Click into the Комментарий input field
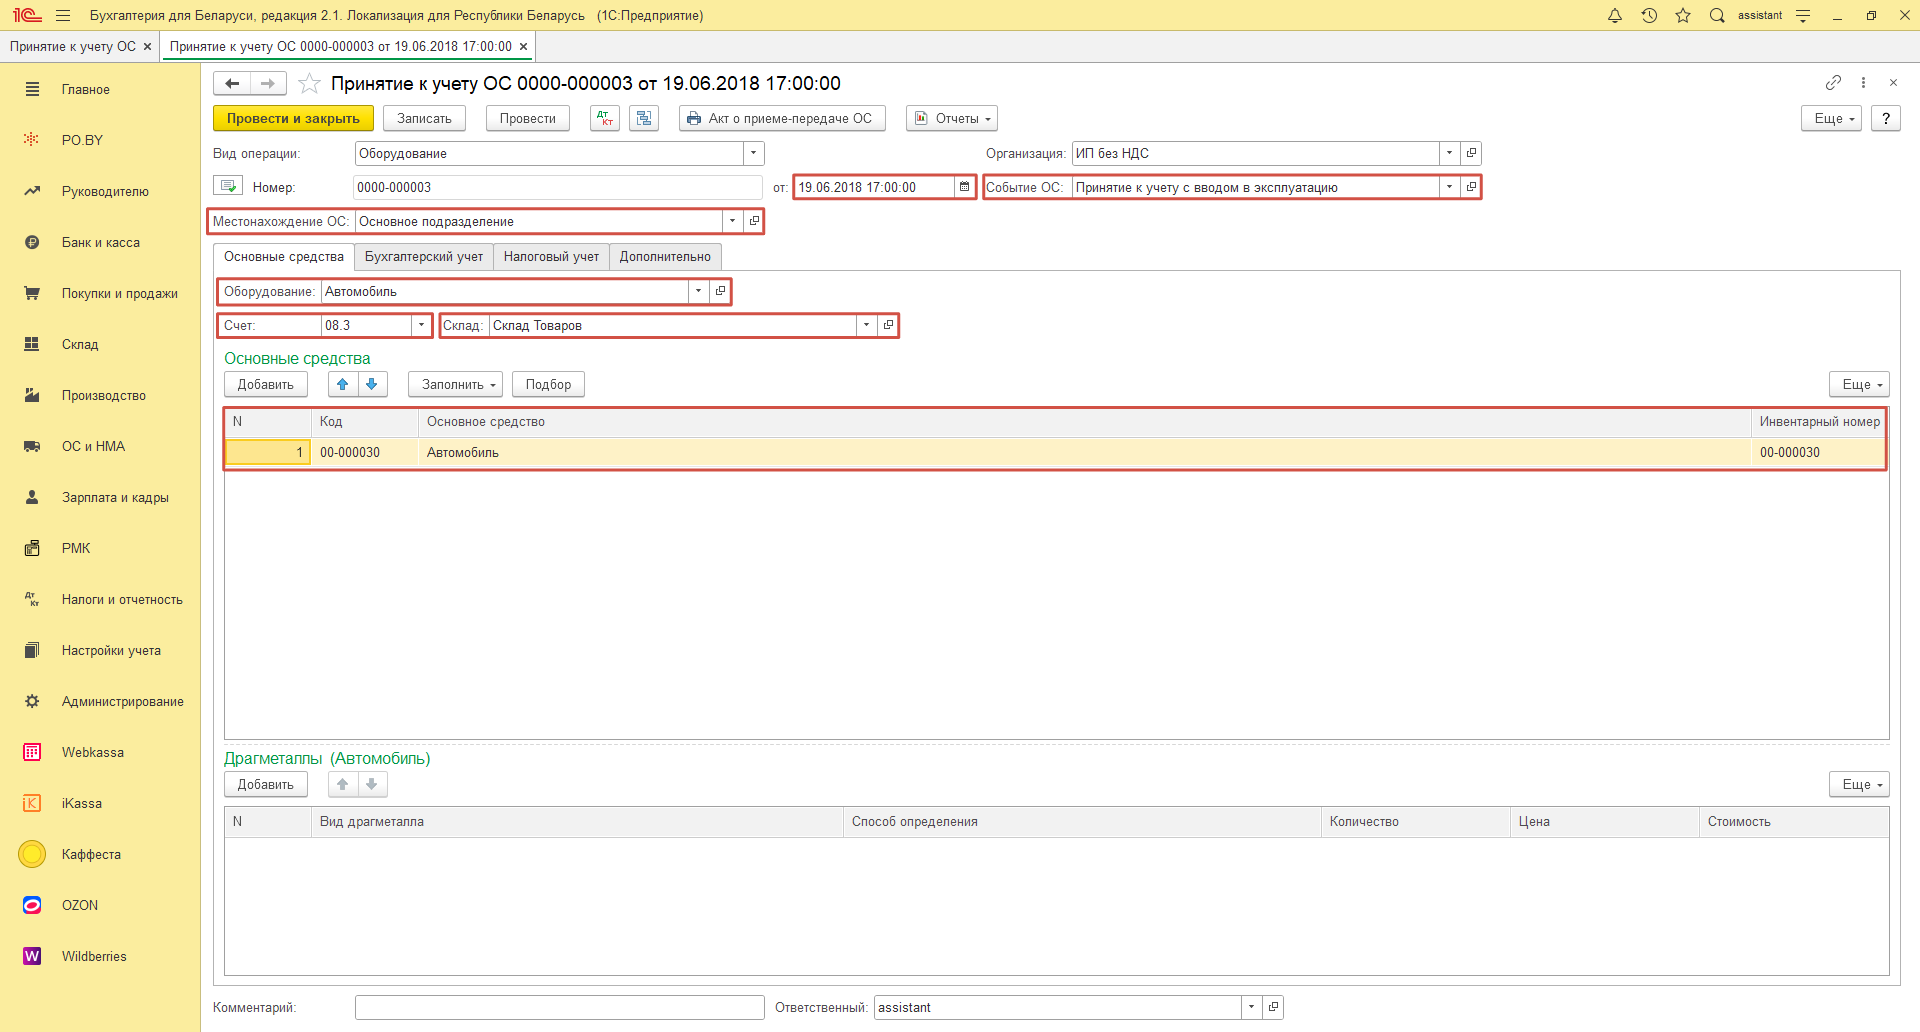 [x=559, y=1007]
